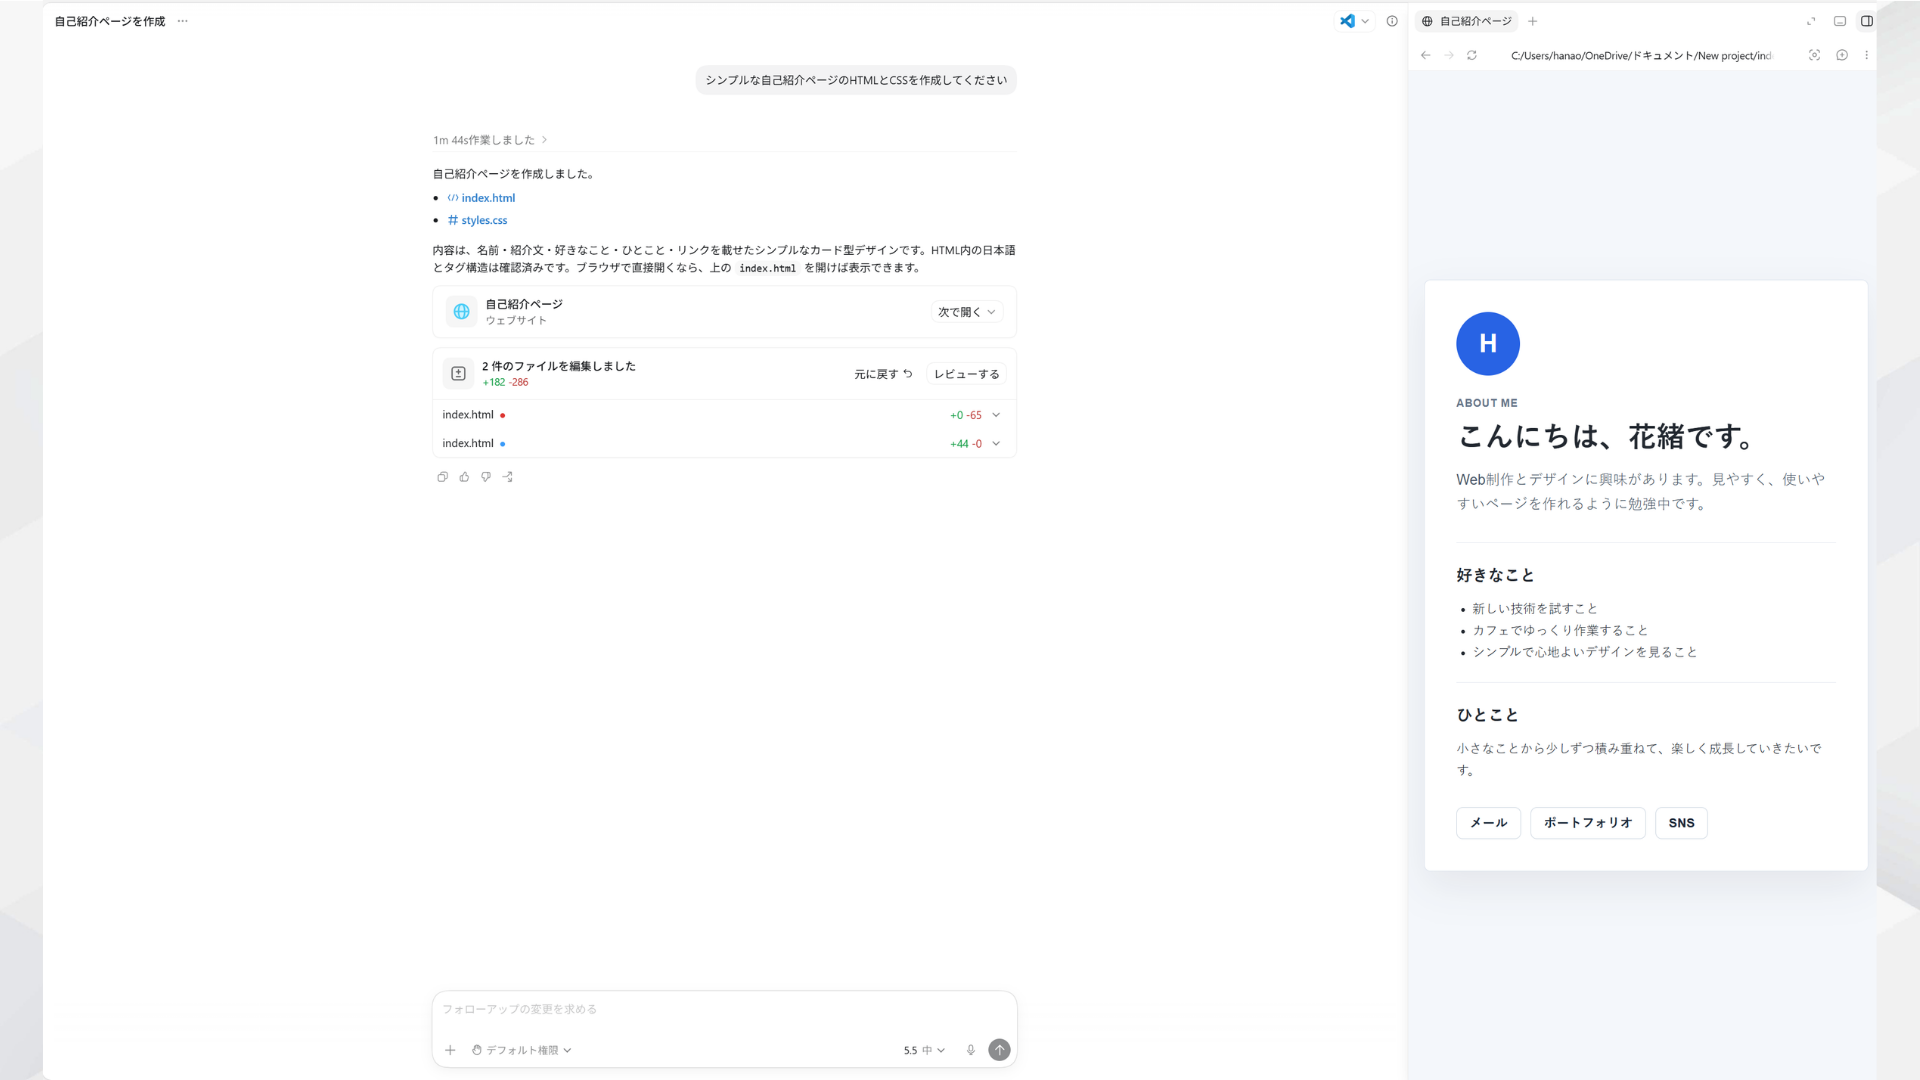Take a preview screenshot capture icon

(x=1815, y=55)
